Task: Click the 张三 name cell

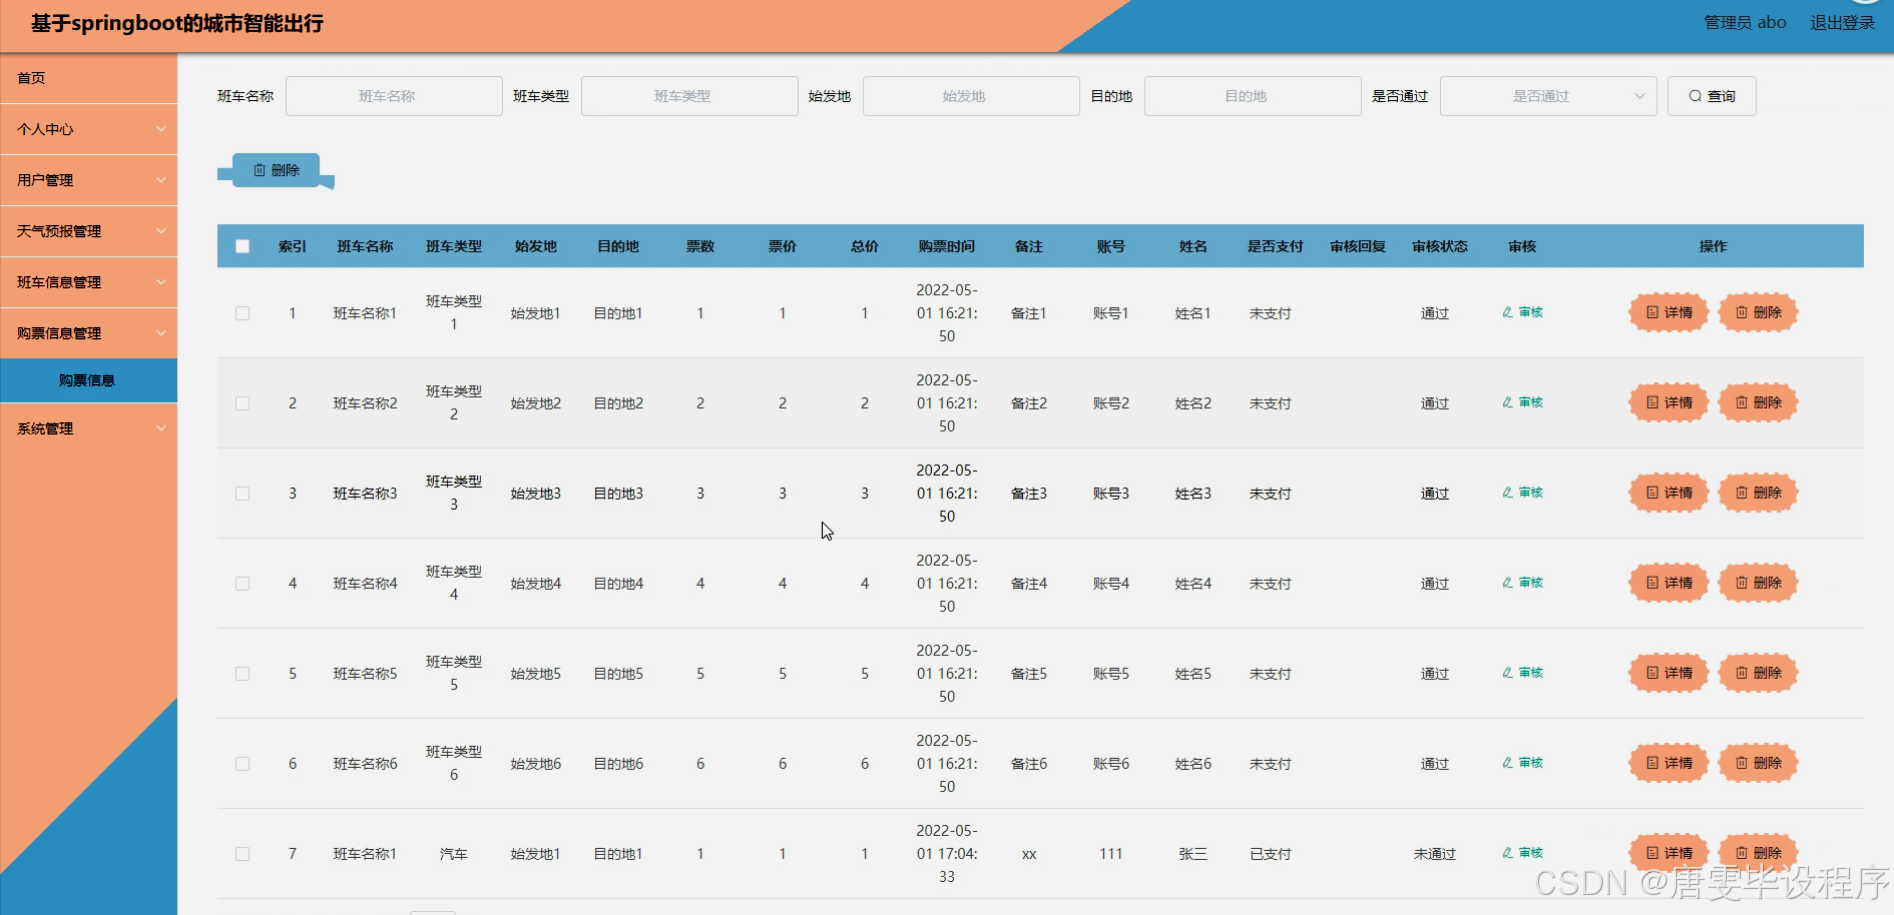Action: [x=1193, y=854]
